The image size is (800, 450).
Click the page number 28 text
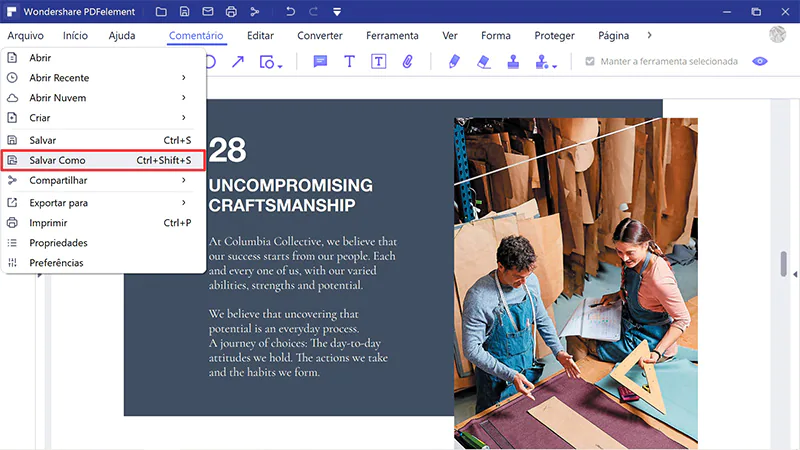(x=227, y=150)
